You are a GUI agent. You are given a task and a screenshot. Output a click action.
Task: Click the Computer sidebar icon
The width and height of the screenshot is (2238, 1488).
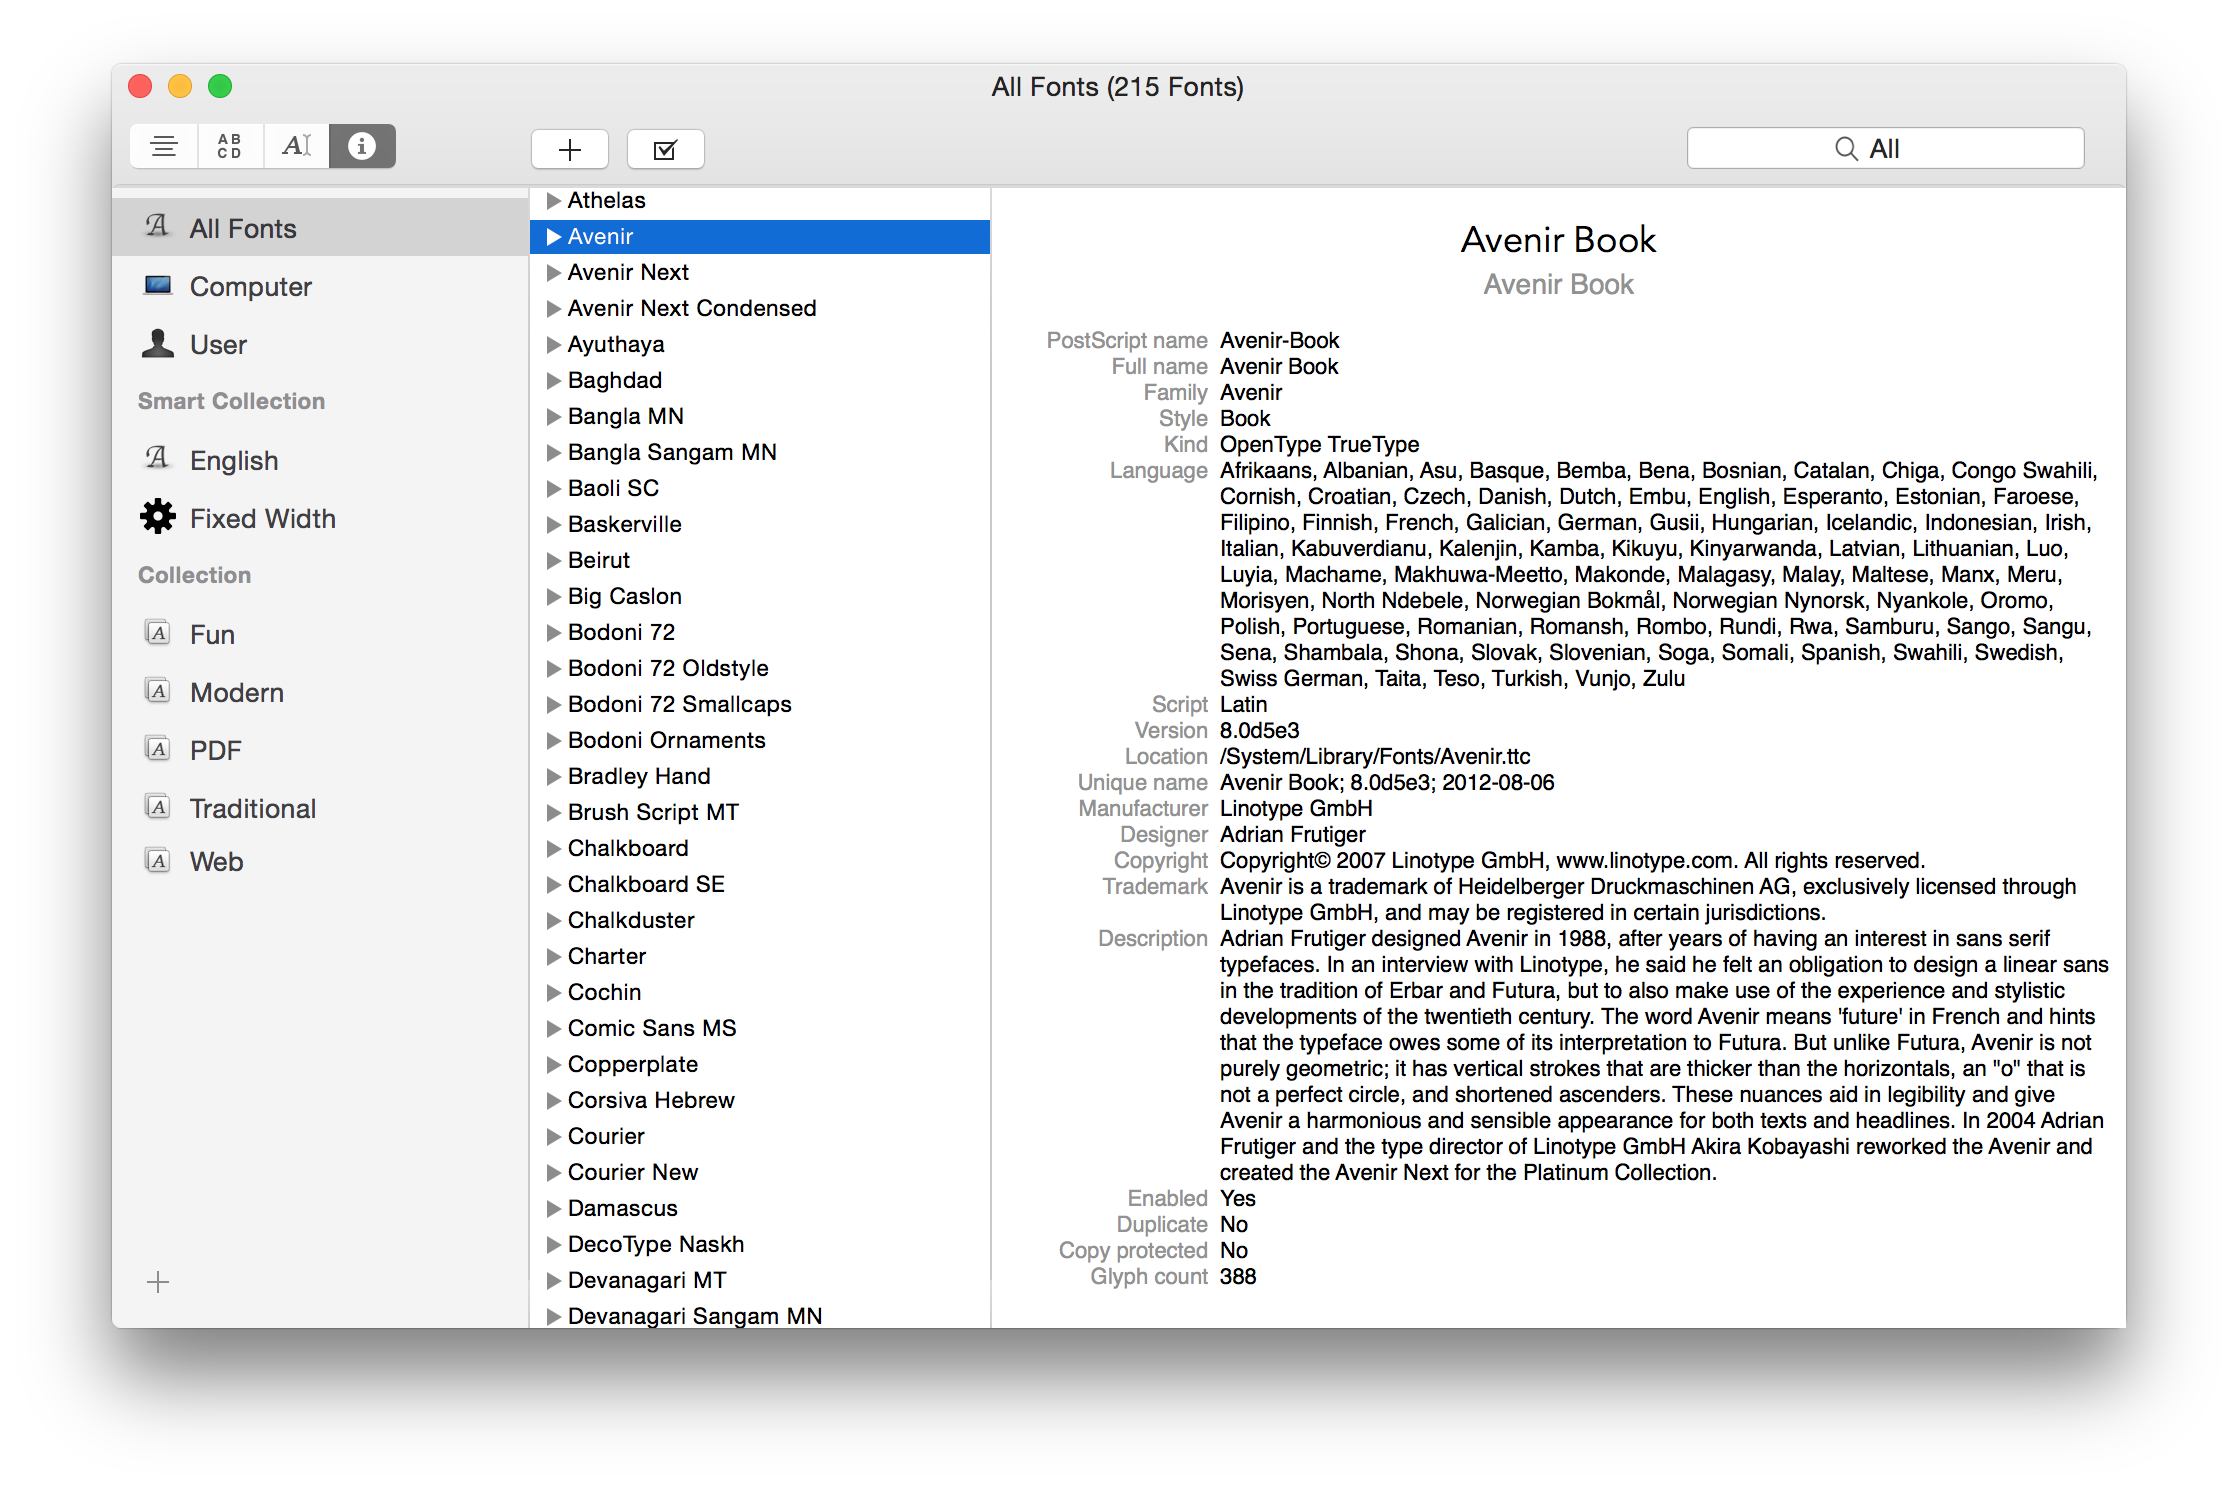tap(158, 286)
